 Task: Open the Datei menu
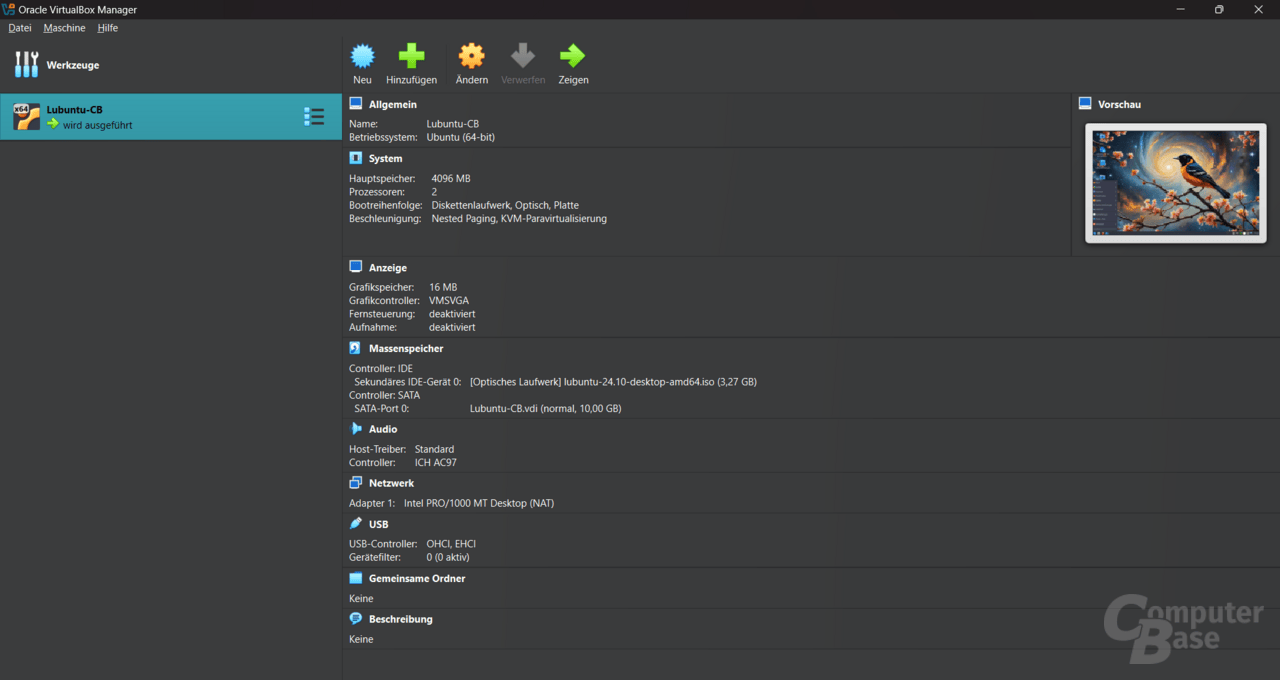coord(20,28)
